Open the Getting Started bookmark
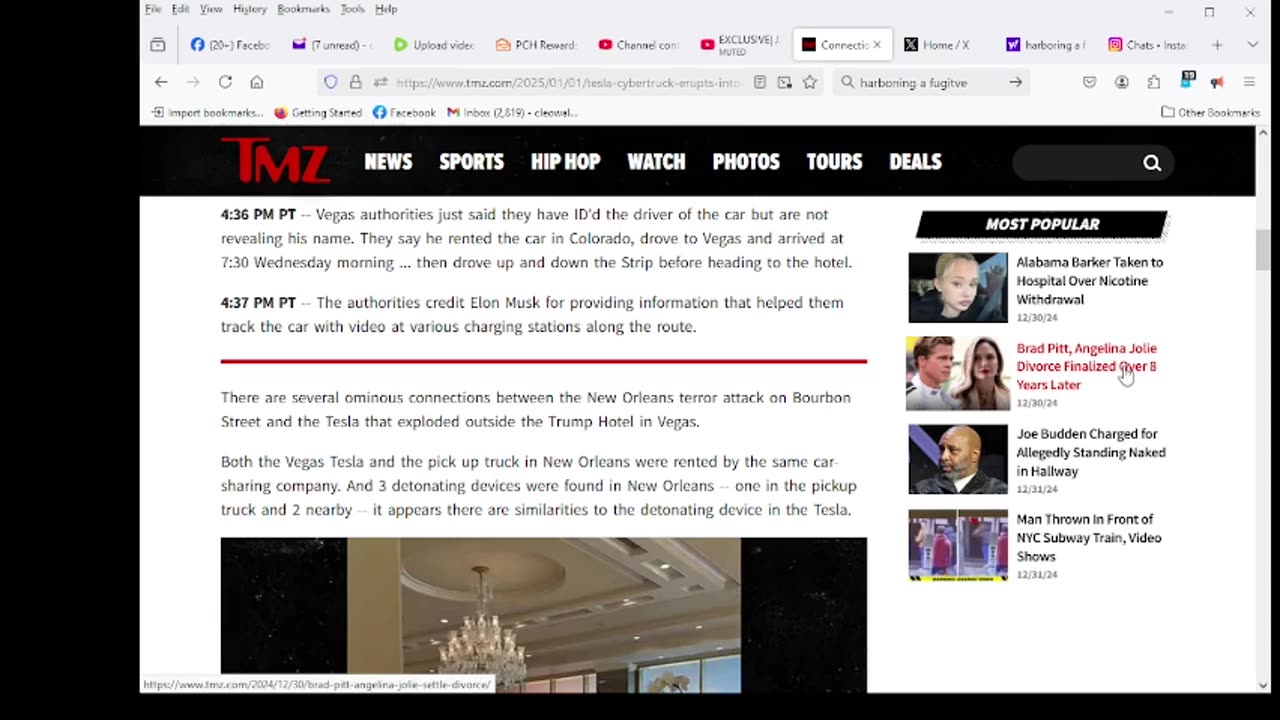The height and width of the screenshot is (720, 1280). (x=318, y=112)
